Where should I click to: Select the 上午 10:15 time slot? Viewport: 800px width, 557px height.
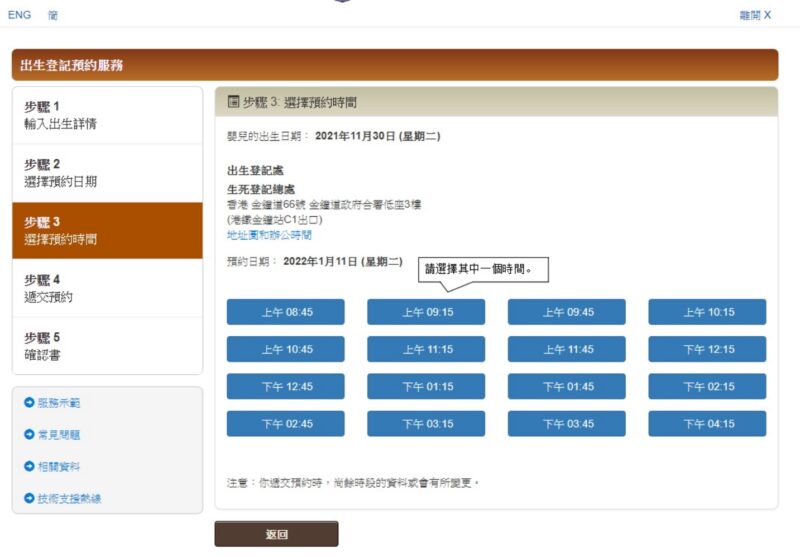[707, 312]
